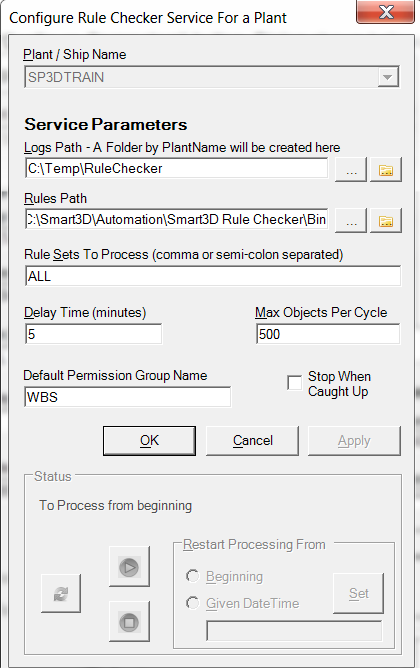The image size is (420, 668).
Task: Open the SP3DTRAIN plant combo box
Action: [x=212, y=77]
